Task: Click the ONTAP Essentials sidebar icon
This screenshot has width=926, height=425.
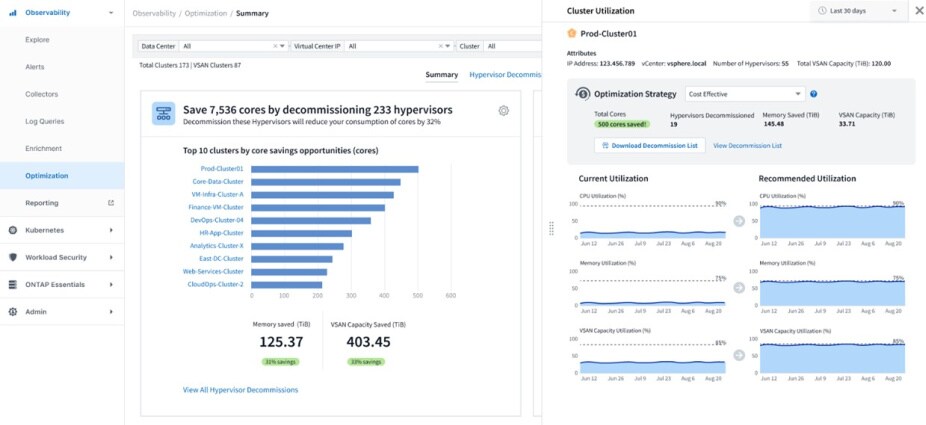Action: point(13,284)
